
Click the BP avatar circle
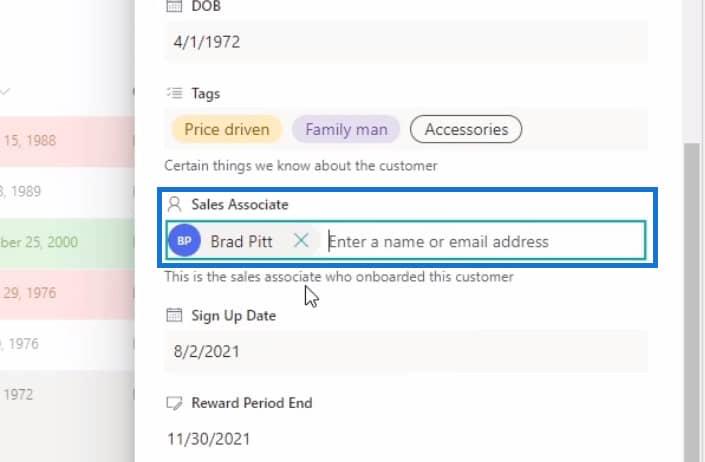coord(184,241)
